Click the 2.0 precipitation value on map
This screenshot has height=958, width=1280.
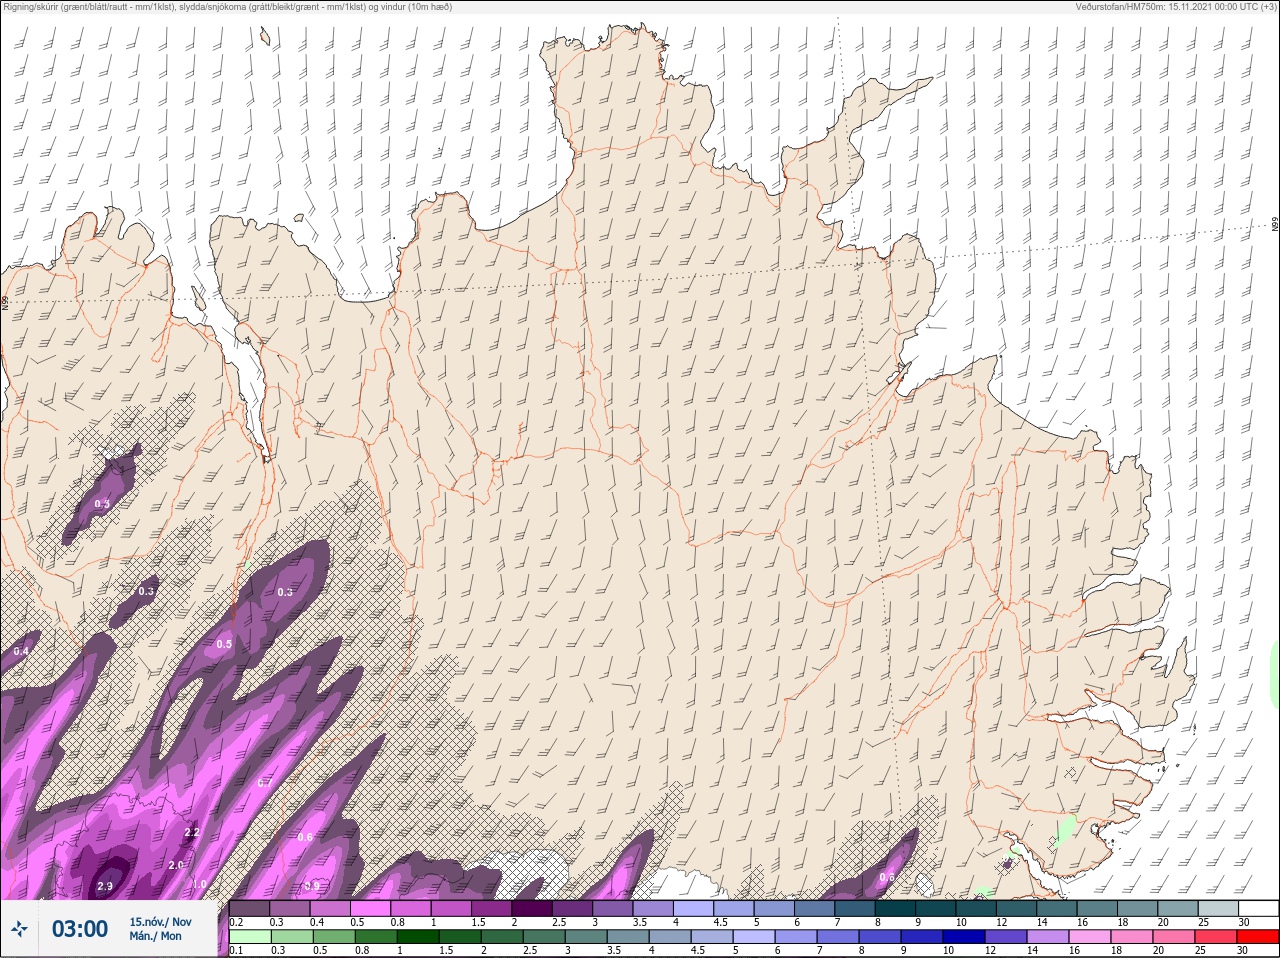(x=176, y=865)
